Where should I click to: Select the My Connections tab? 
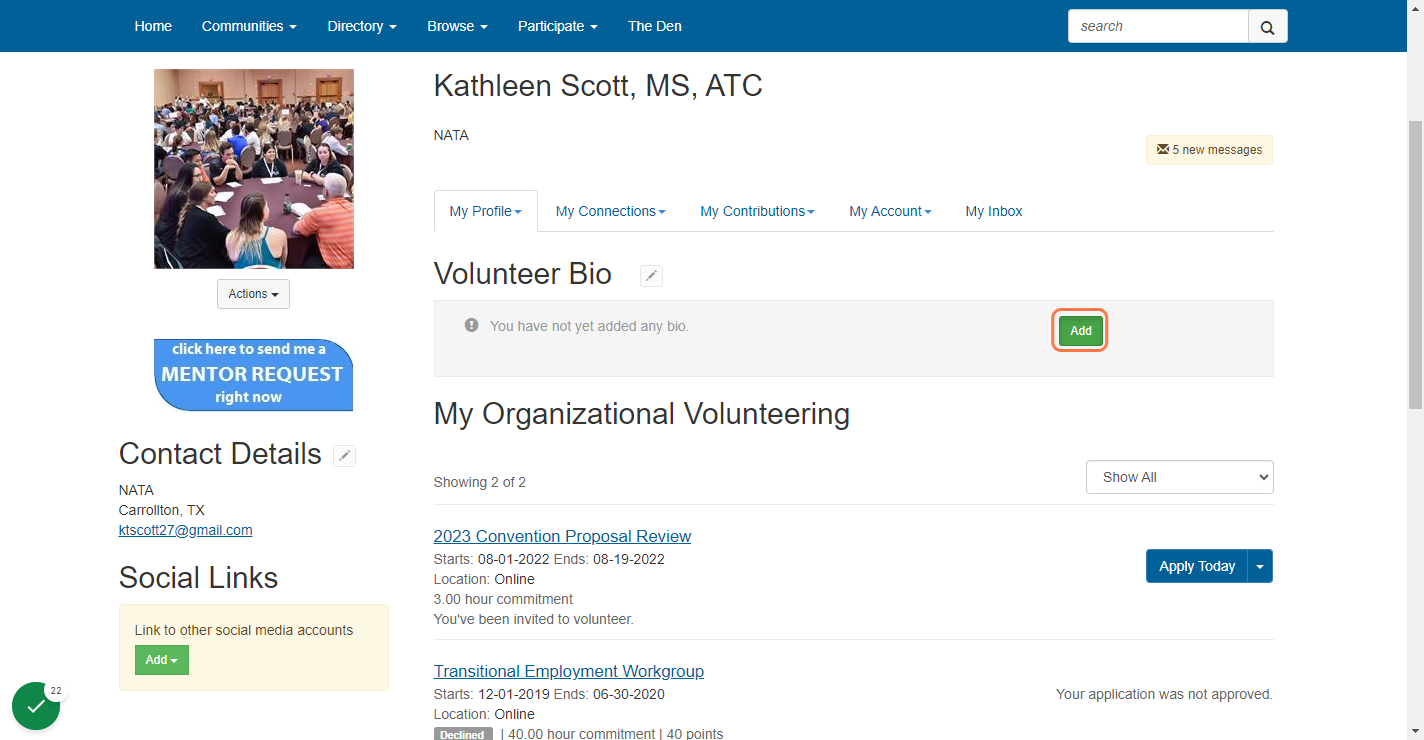pos(611,211)
